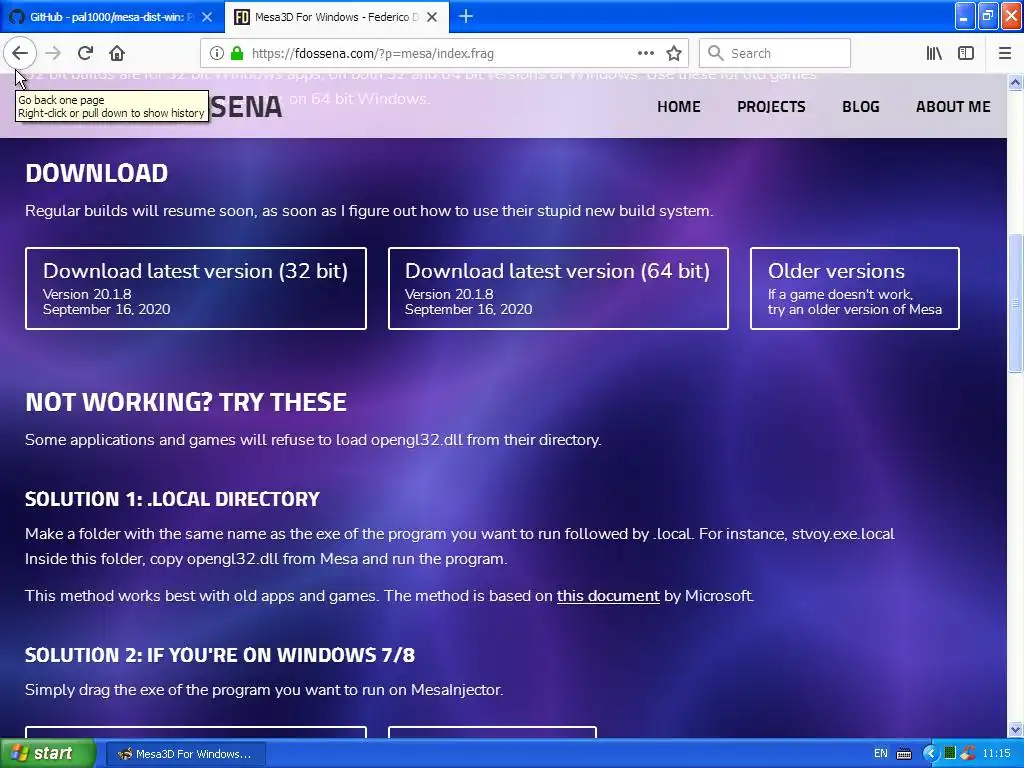
Task: Click the security shield tray icon
Action: coord(968,753)
